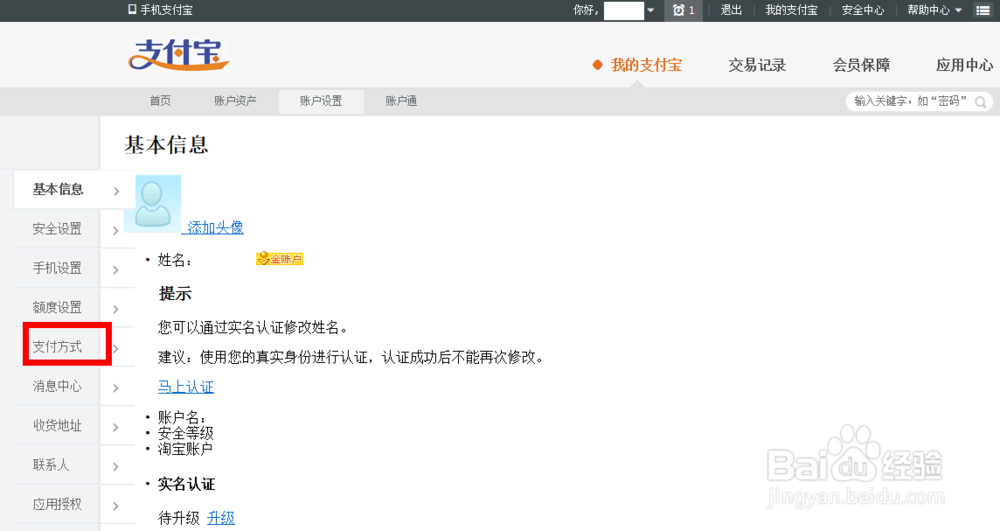
Task: Open 交易记录 tab
Action: (757, 65)
